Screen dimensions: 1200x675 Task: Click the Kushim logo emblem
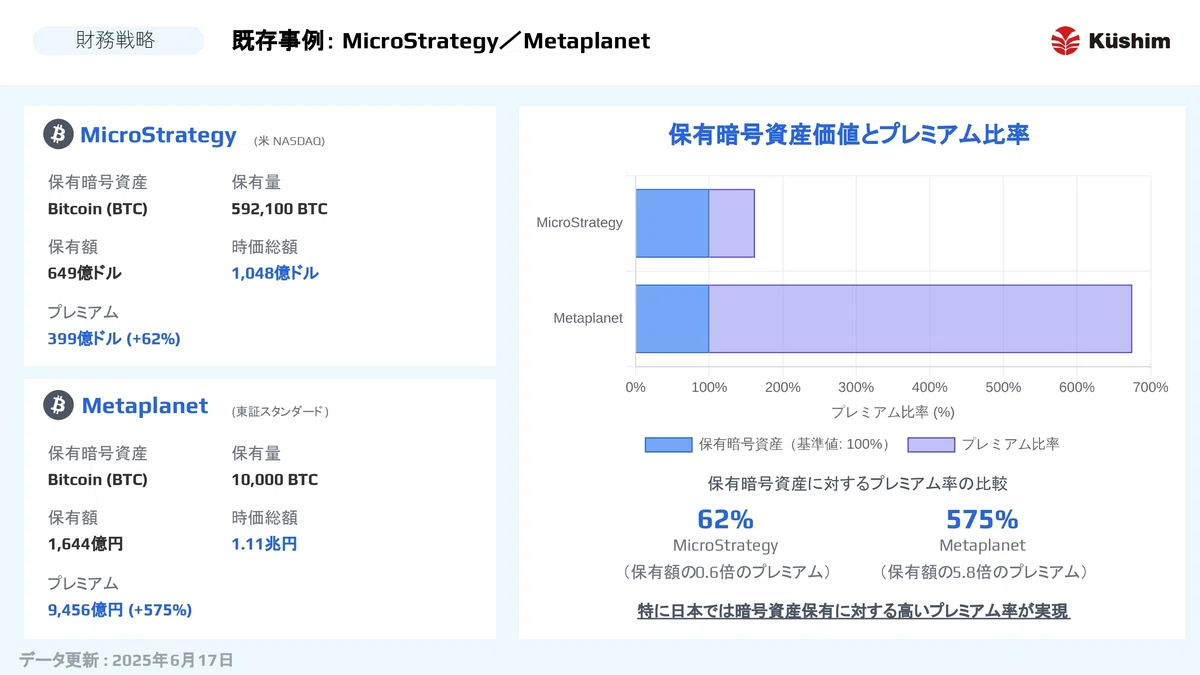coord(1065,40)
